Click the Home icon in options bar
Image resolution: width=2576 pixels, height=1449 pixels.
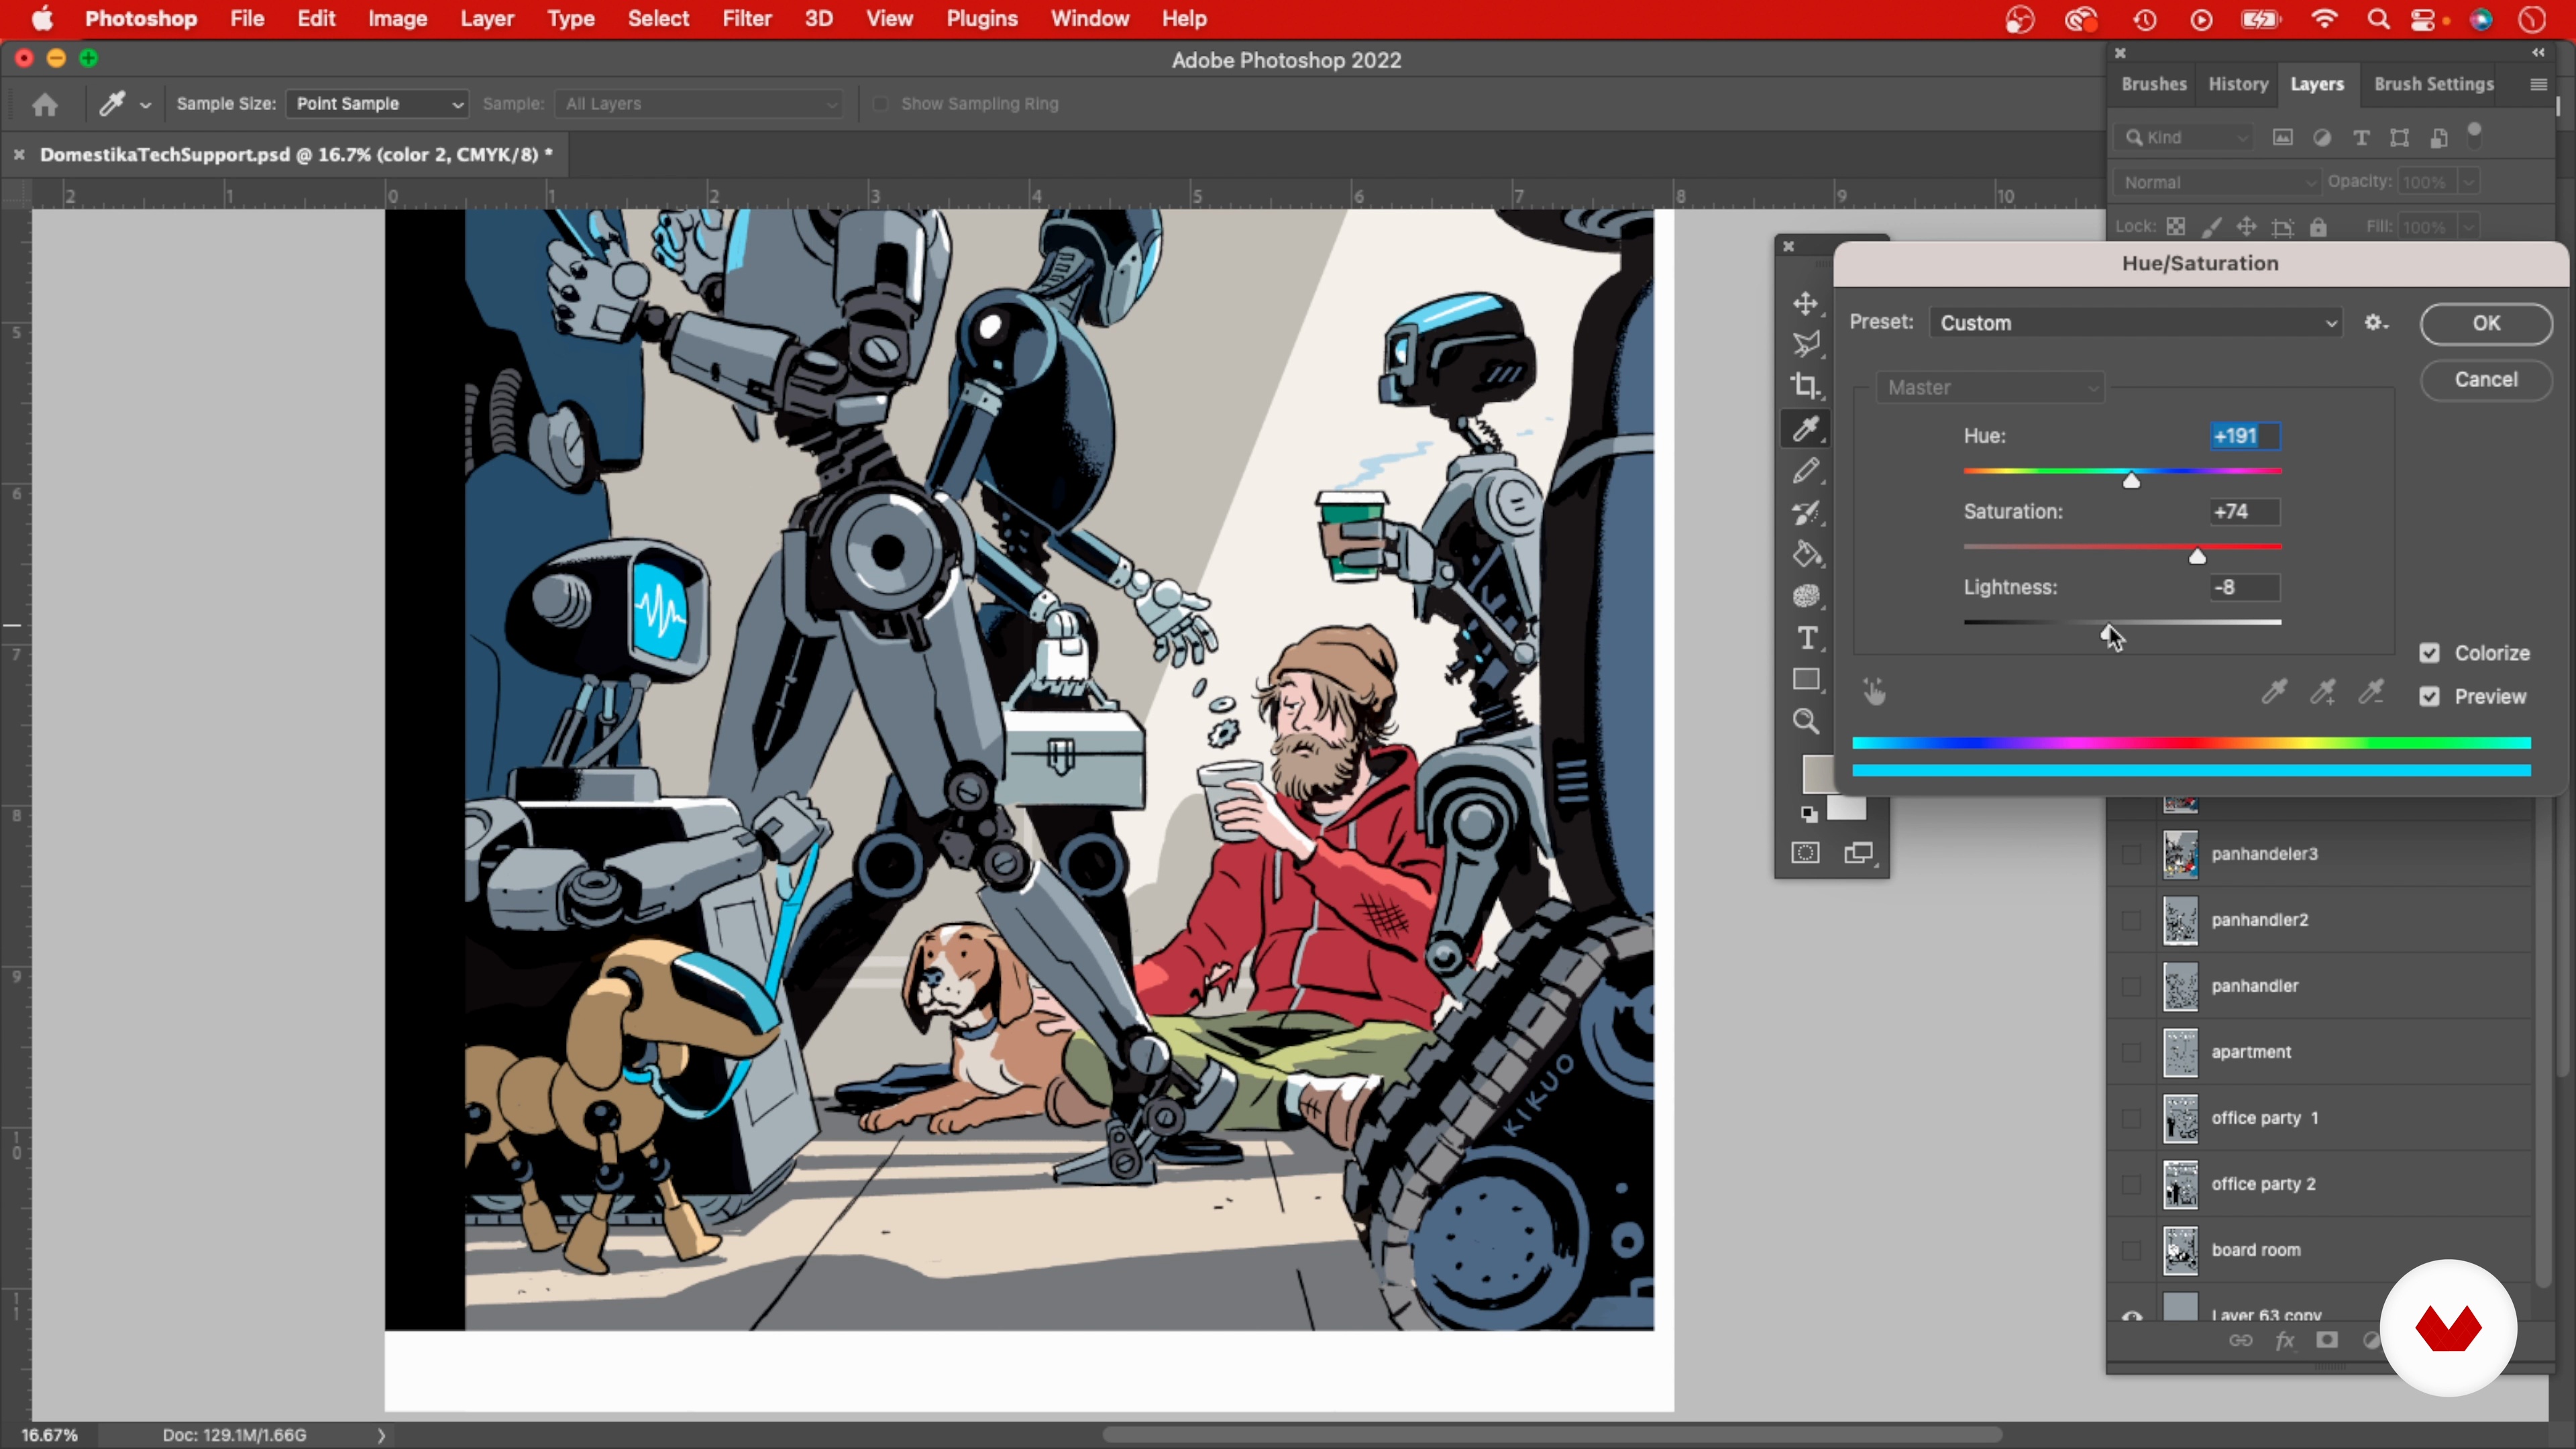point(44,104)
